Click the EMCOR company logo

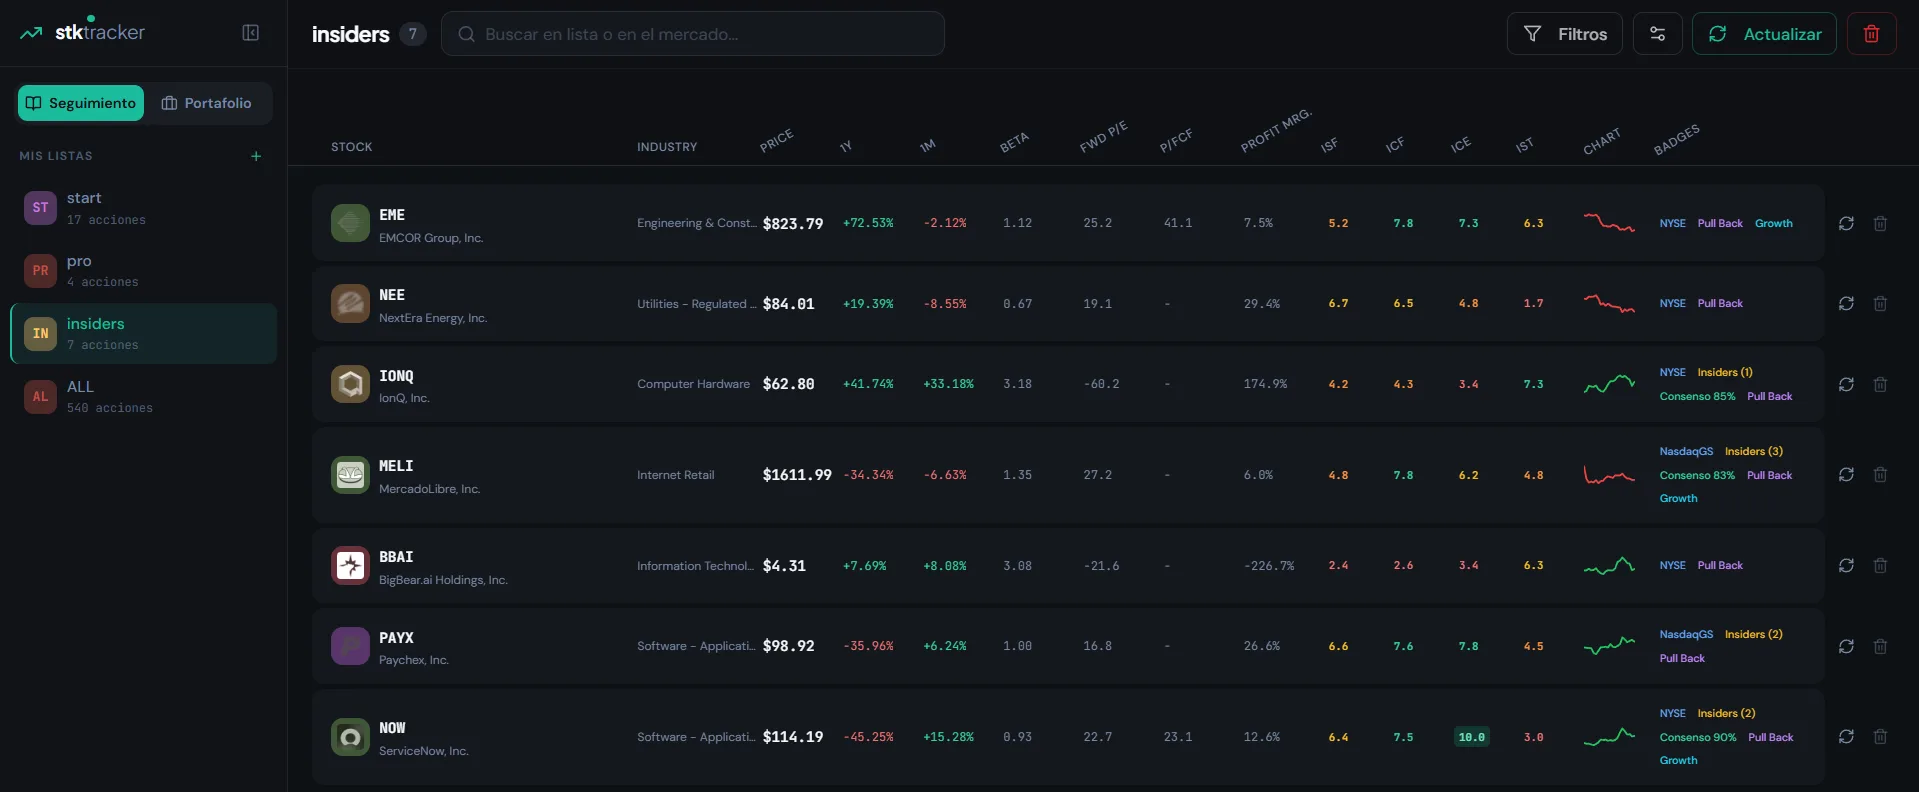click(x=350, y=223)
